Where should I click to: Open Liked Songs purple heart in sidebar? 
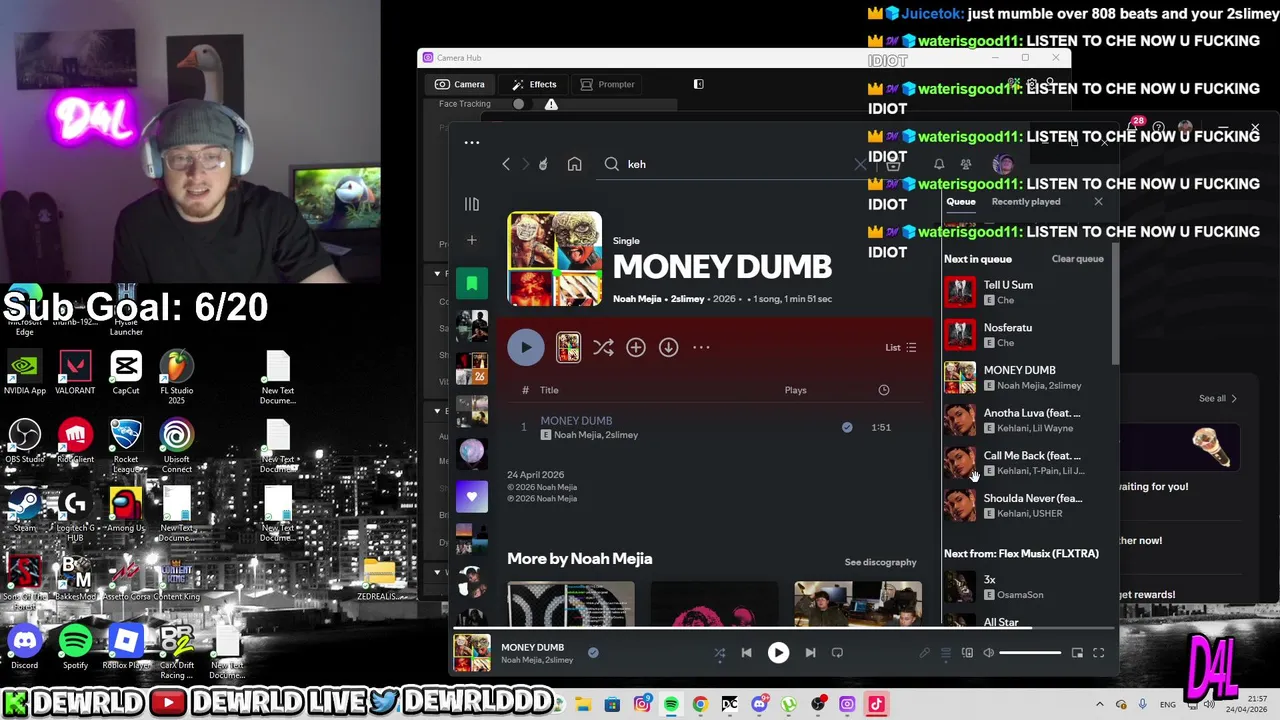pos(472,496)
